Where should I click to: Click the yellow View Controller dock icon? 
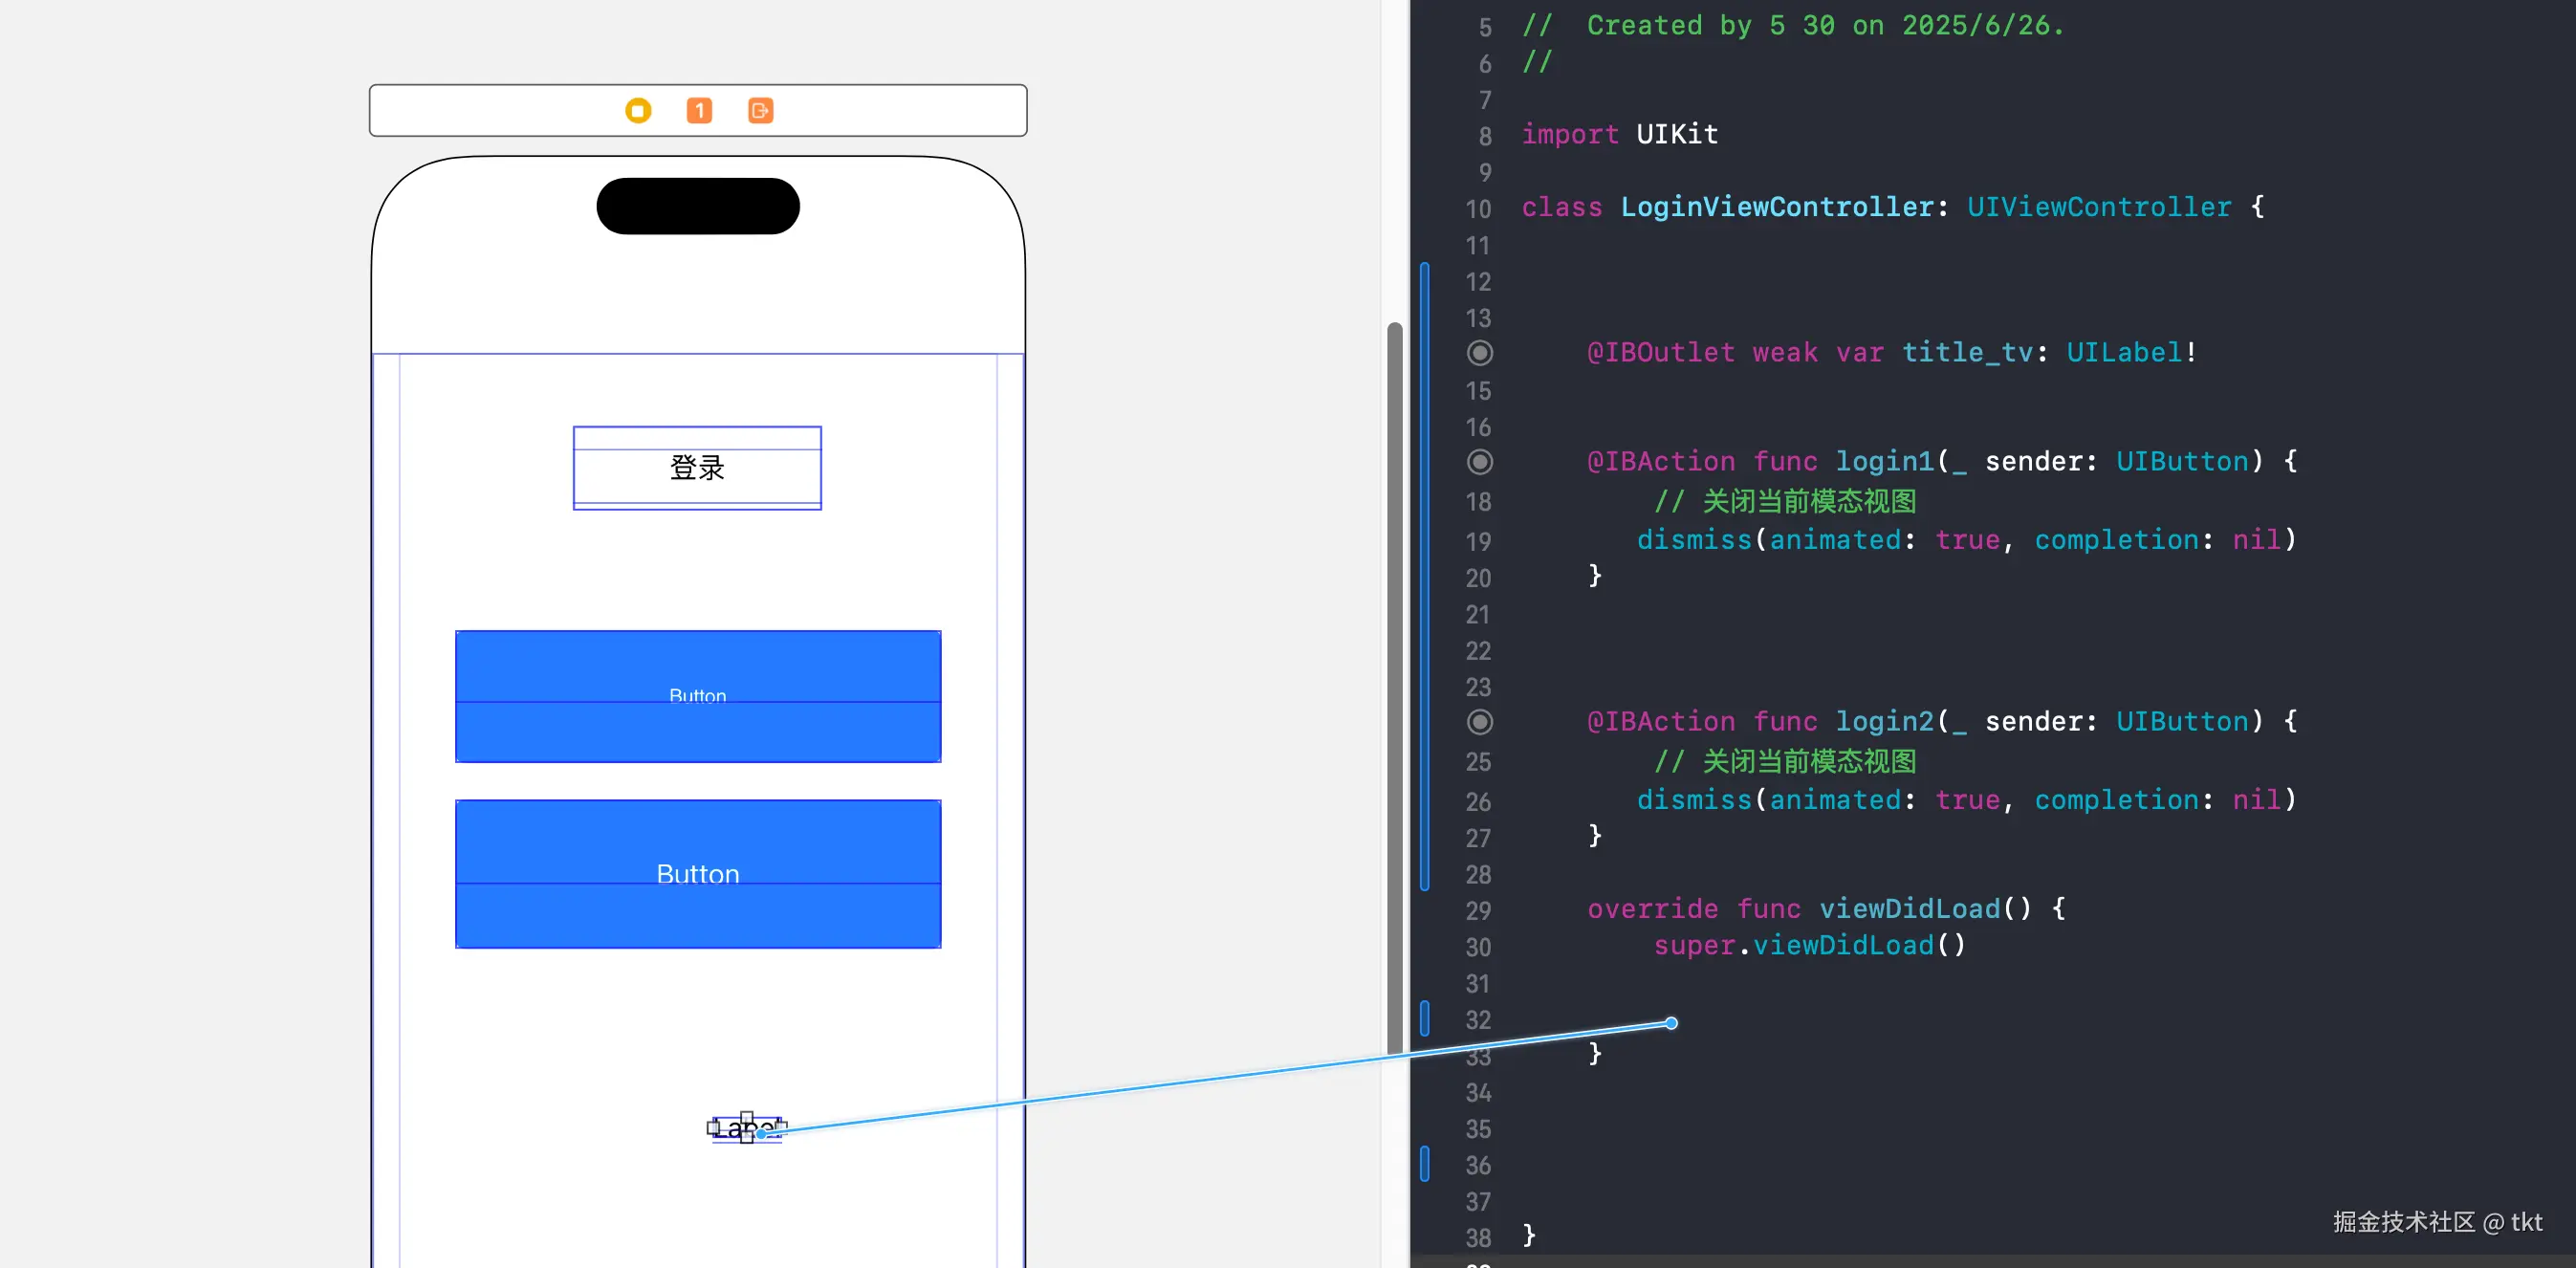[638, 111]
